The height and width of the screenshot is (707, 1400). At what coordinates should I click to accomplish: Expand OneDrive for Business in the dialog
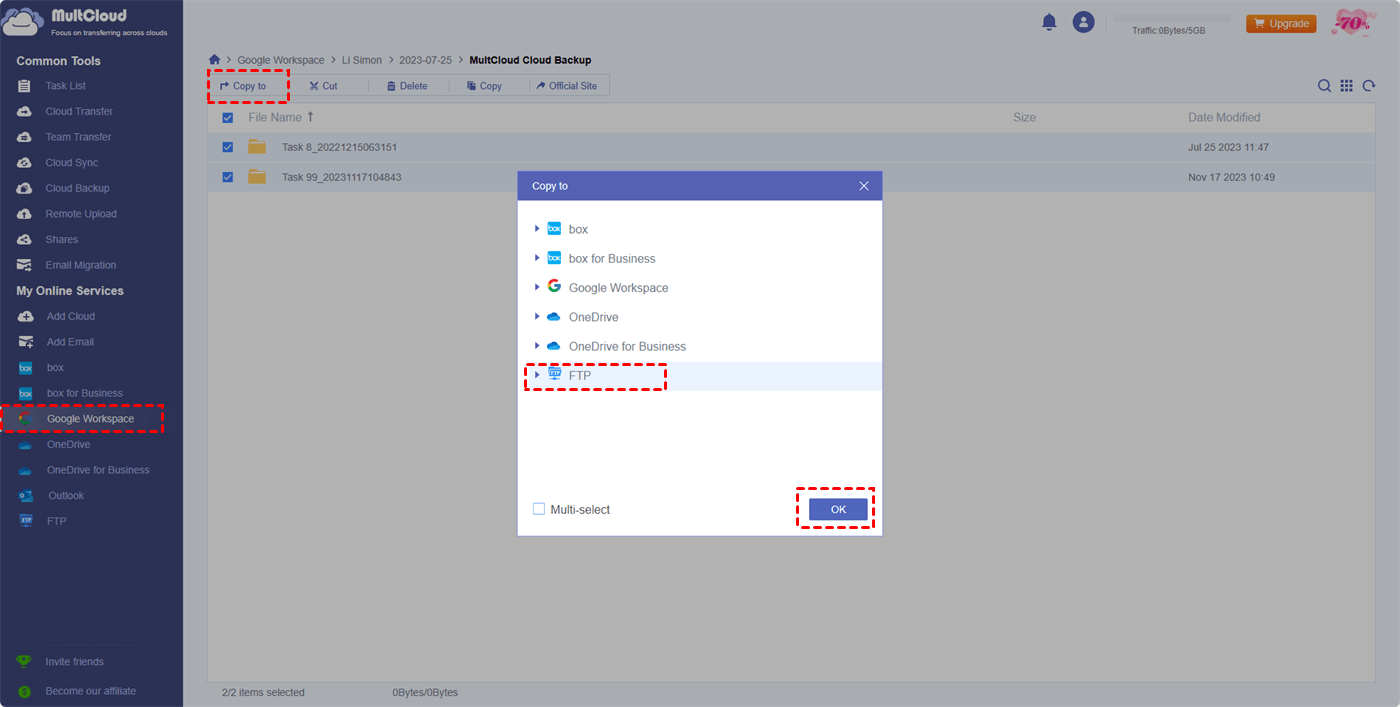538,345
